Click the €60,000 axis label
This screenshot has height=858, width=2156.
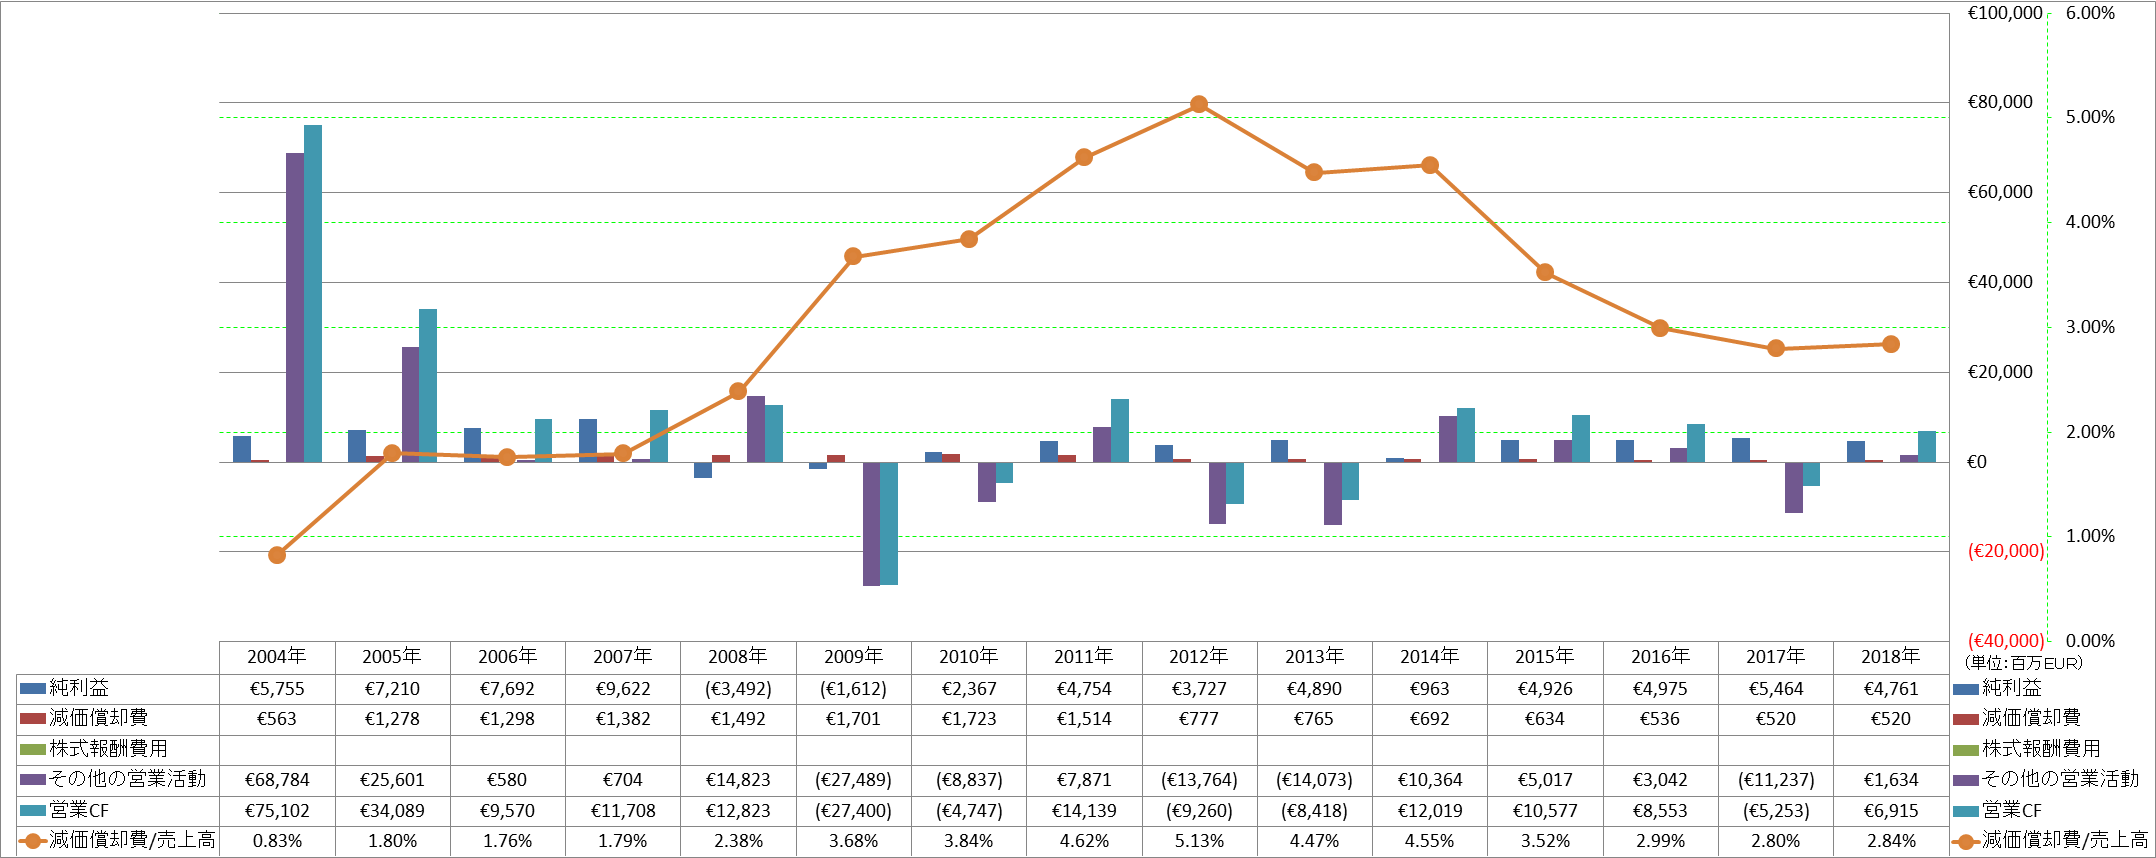pos(2000,192)
